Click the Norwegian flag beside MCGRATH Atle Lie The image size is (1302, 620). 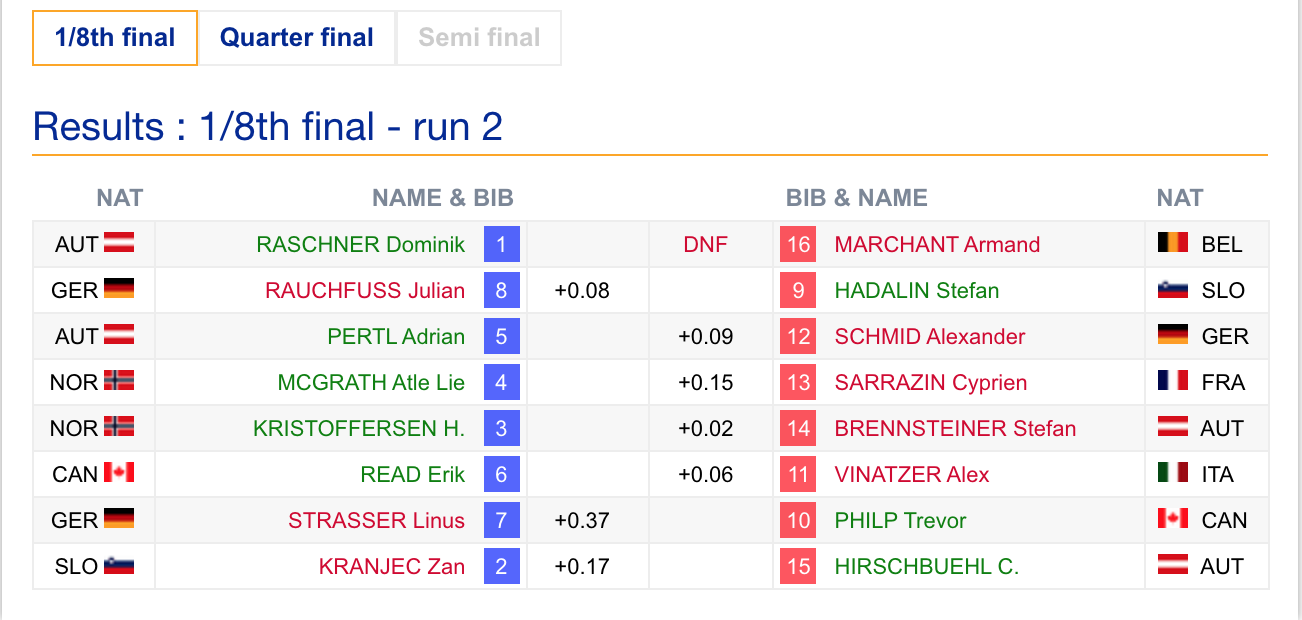(x=119, y=381)
